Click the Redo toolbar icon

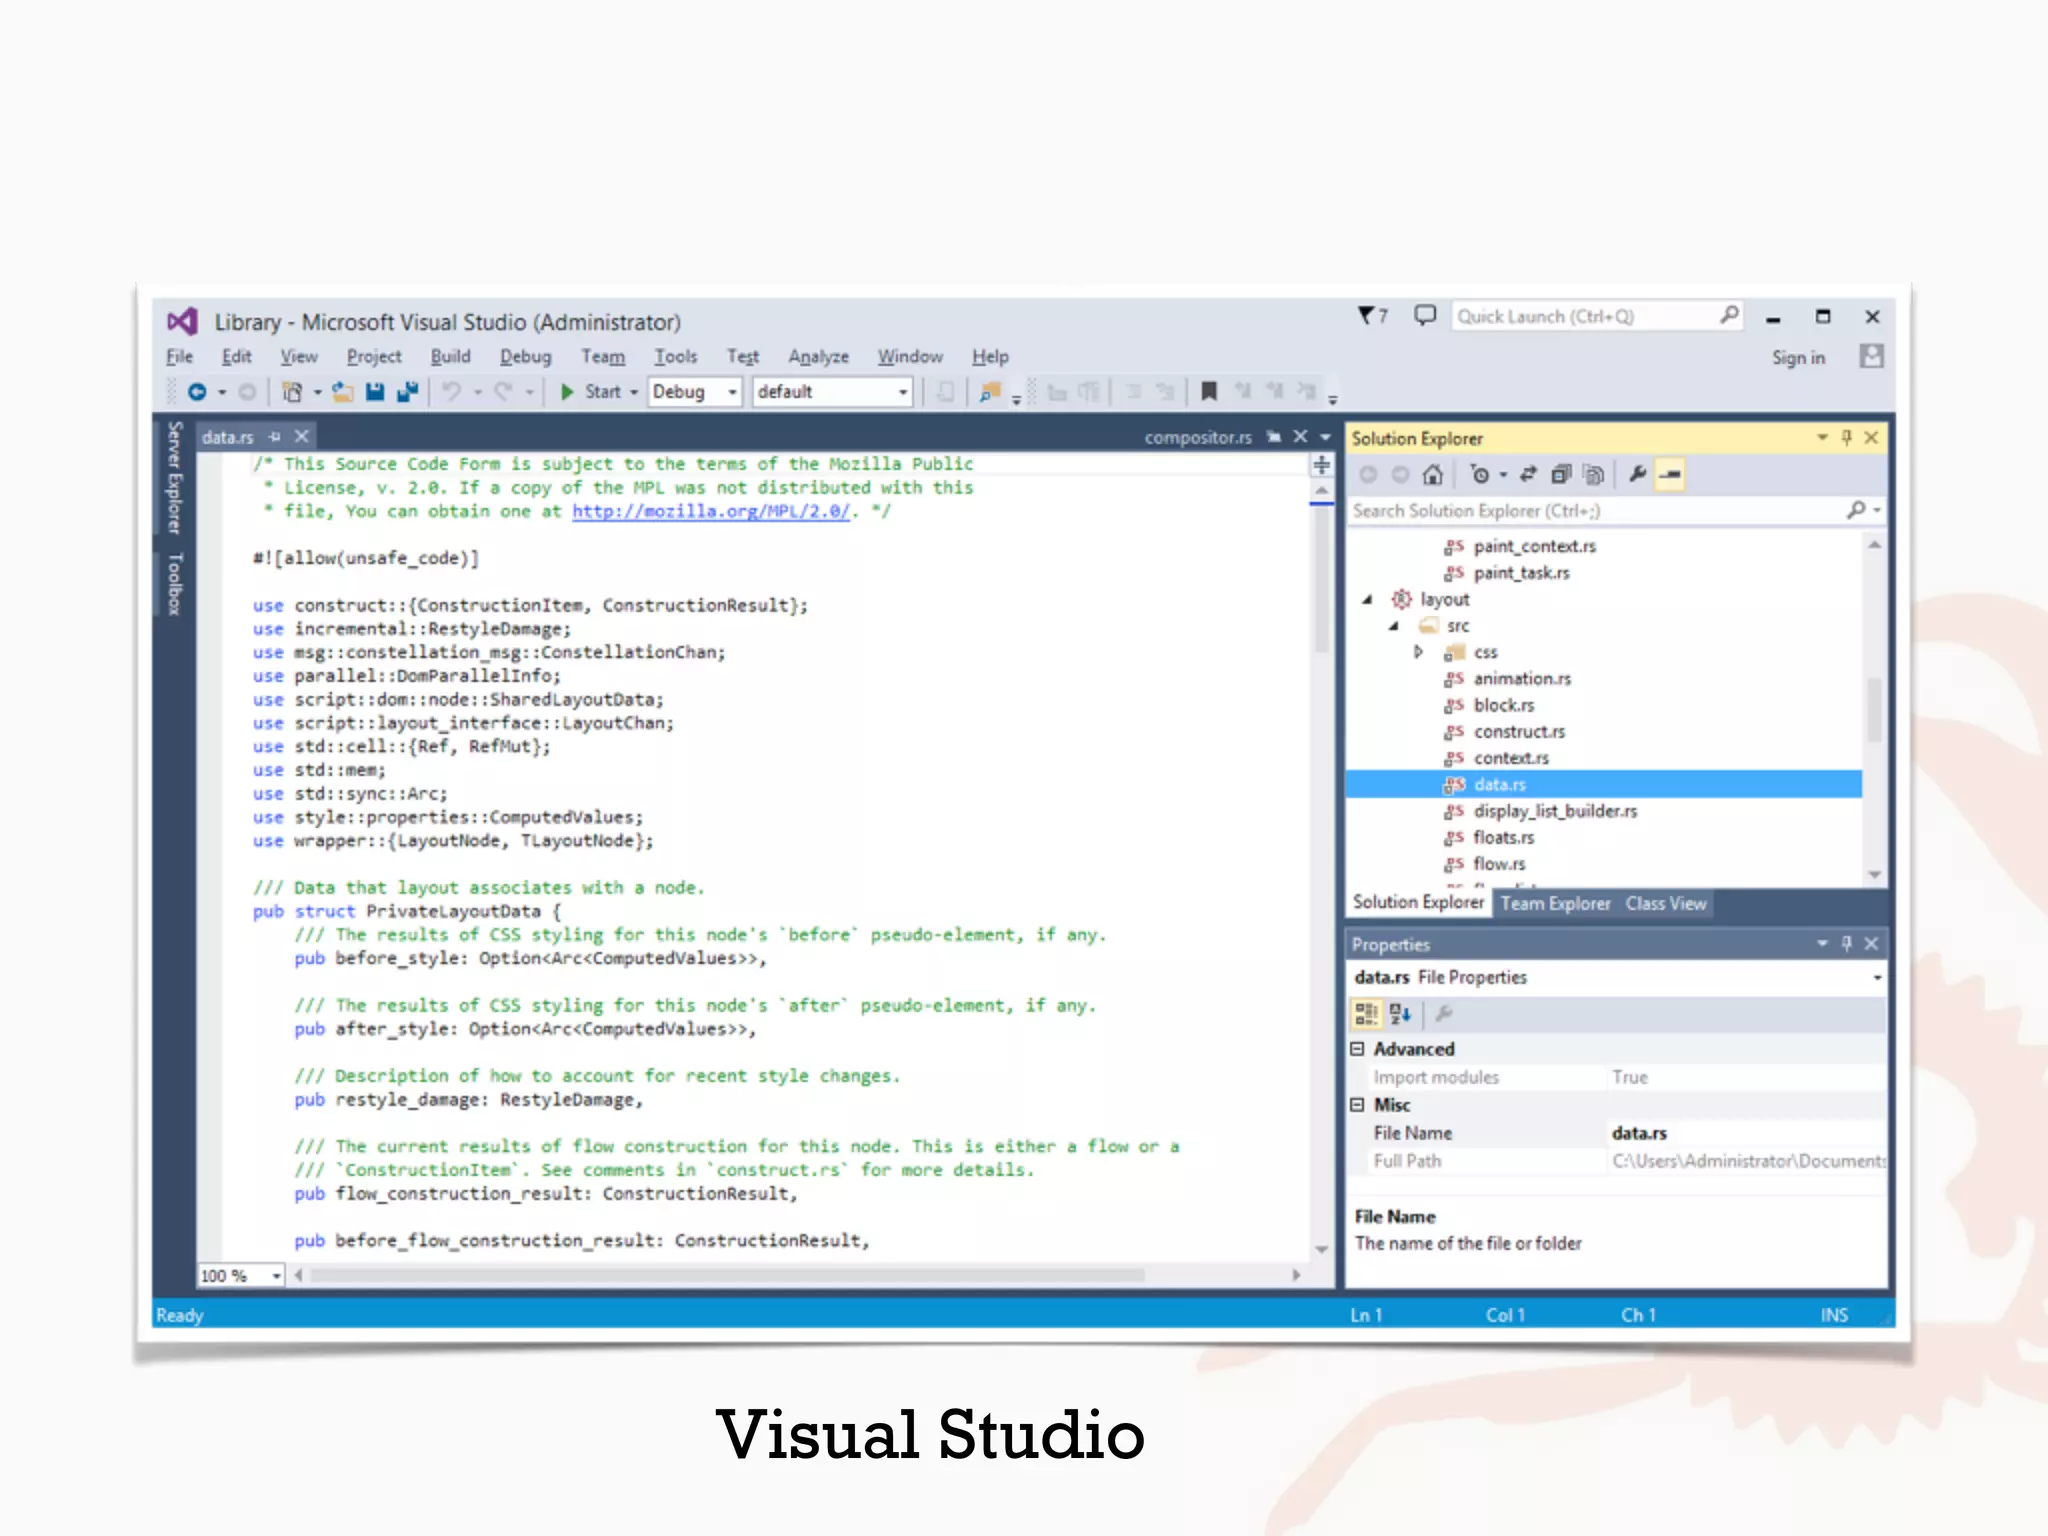pos(503,392)
